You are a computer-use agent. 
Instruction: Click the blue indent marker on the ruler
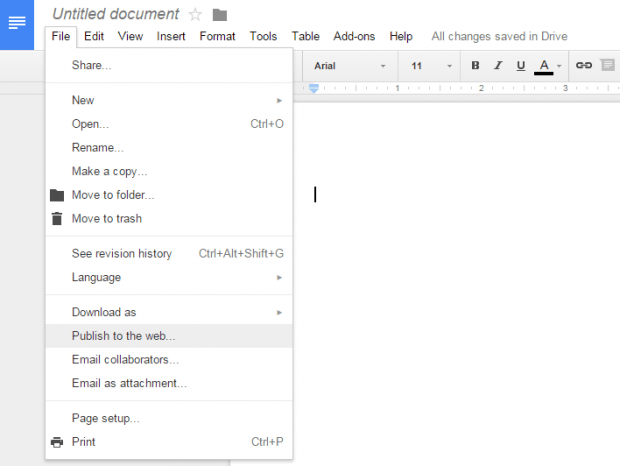pyautogui.click(x=313, y=89)
